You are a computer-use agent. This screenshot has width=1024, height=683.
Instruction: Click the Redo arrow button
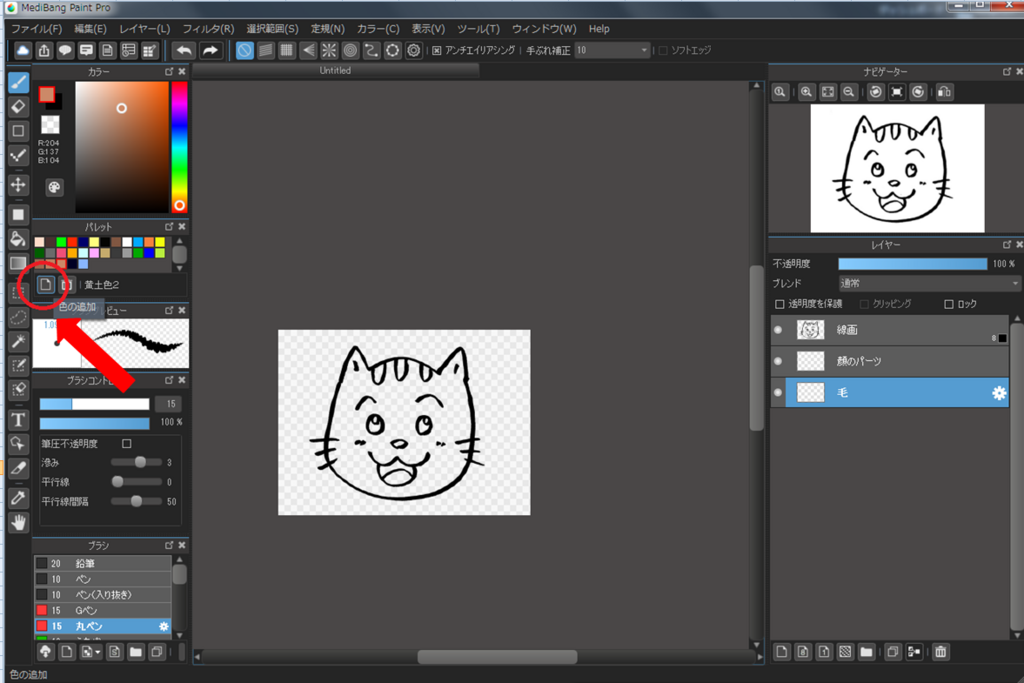(210, 50)
